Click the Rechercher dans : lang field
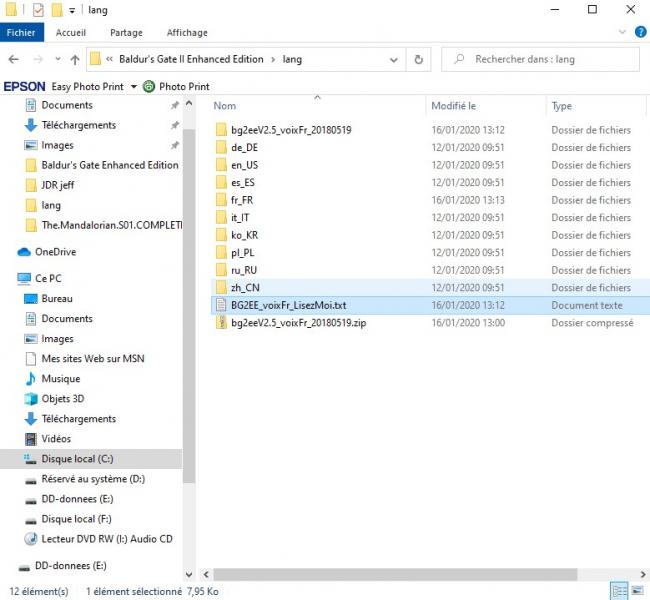The width and height of the screenshot is (650, 600). (x=541, y=59)
